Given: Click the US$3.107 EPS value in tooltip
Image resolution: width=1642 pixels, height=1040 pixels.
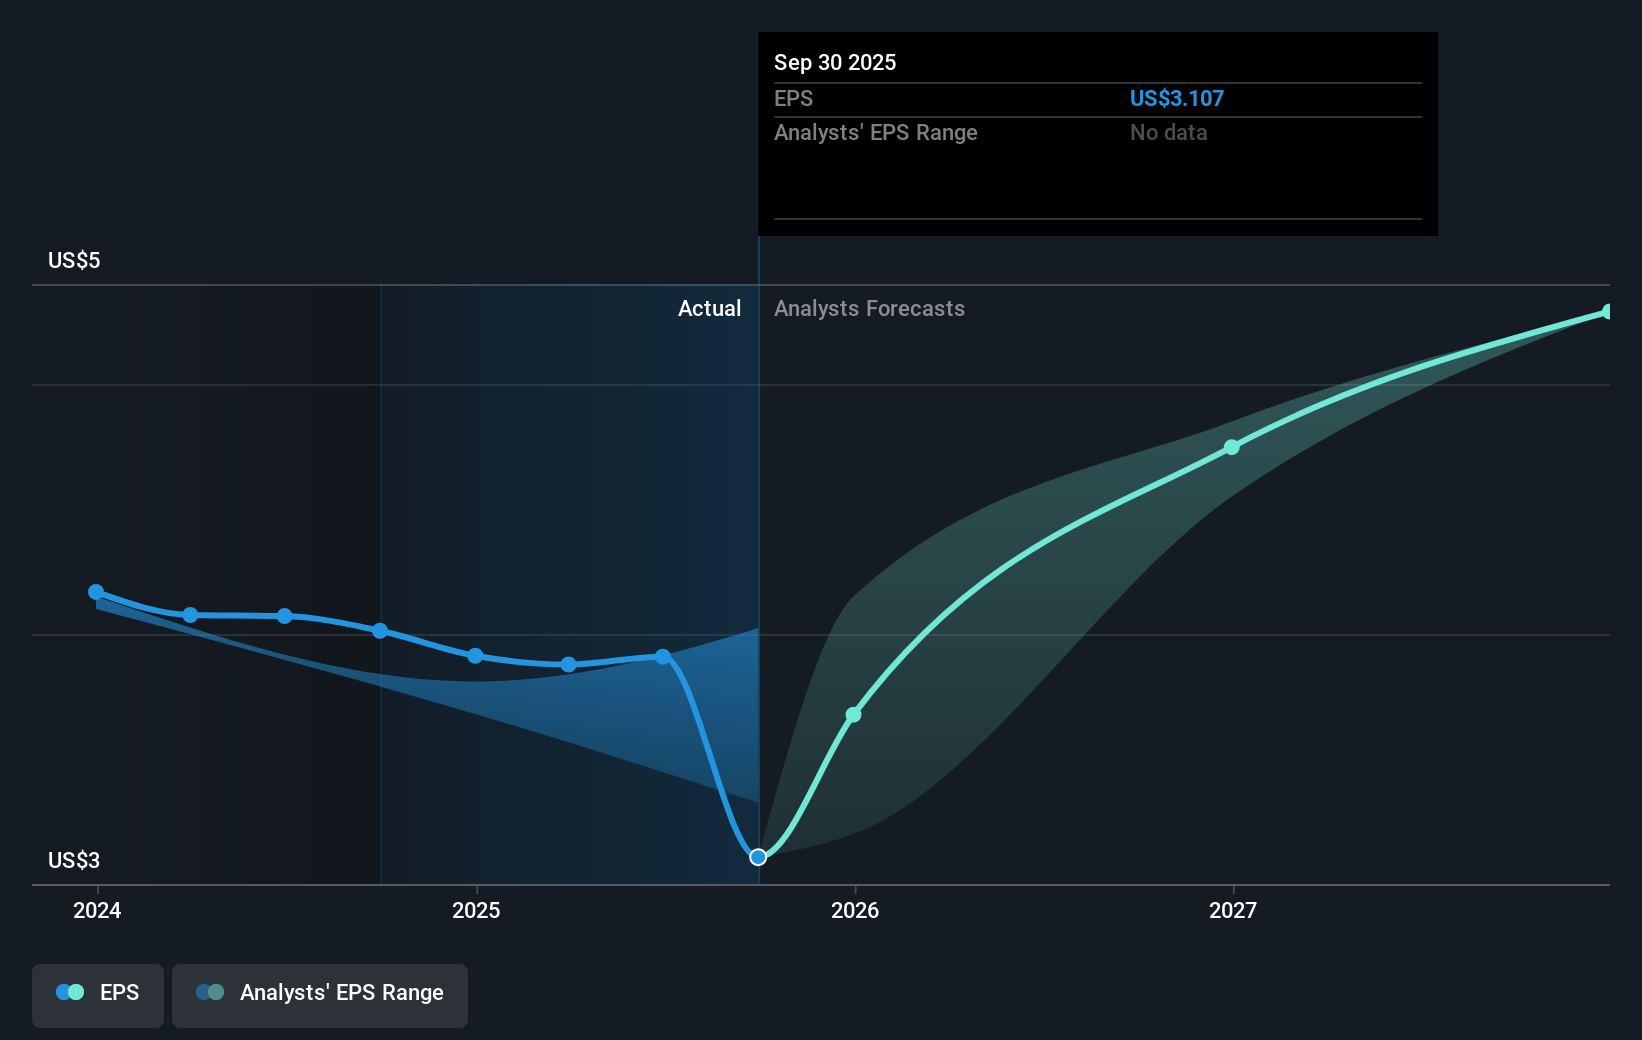Looking at the screenshot, I should [x=1176, y=99].
